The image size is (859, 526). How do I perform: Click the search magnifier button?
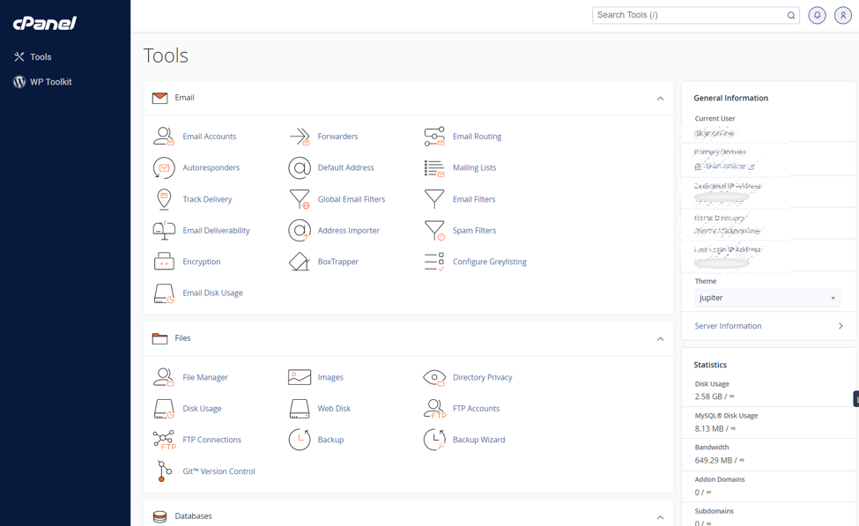[x=791, y=15]
